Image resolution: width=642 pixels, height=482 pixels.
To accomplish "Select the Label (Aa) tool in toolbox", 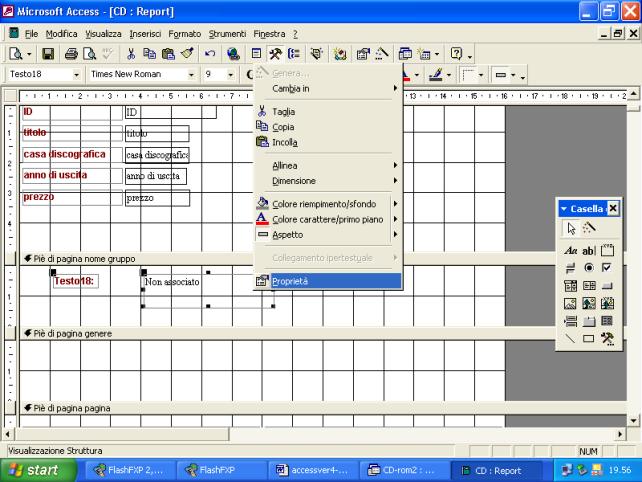I will click(x=570, y=250).
